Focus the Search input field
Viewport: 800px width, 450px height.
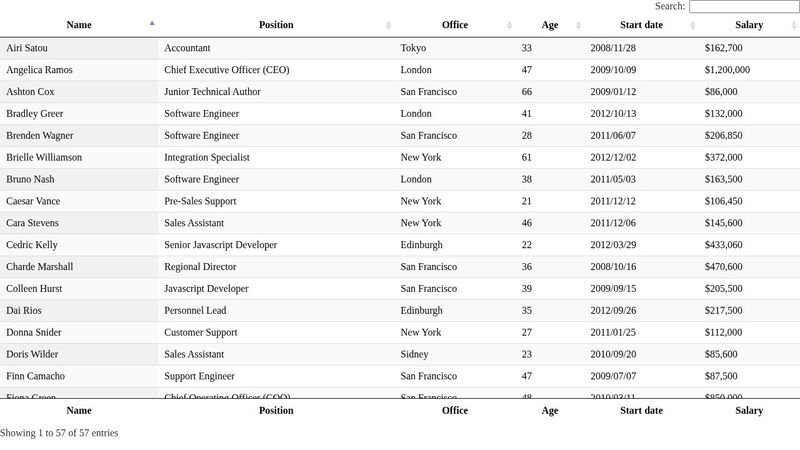[x=744, y=7]
